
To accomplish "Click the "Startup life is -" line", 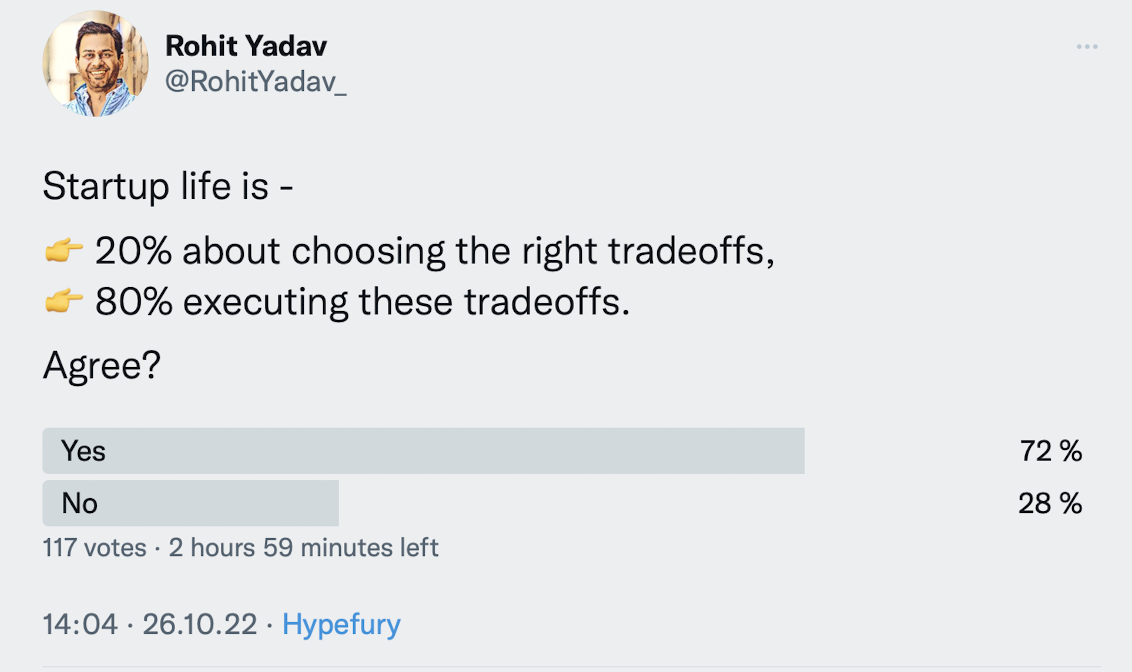I will 168,186.
